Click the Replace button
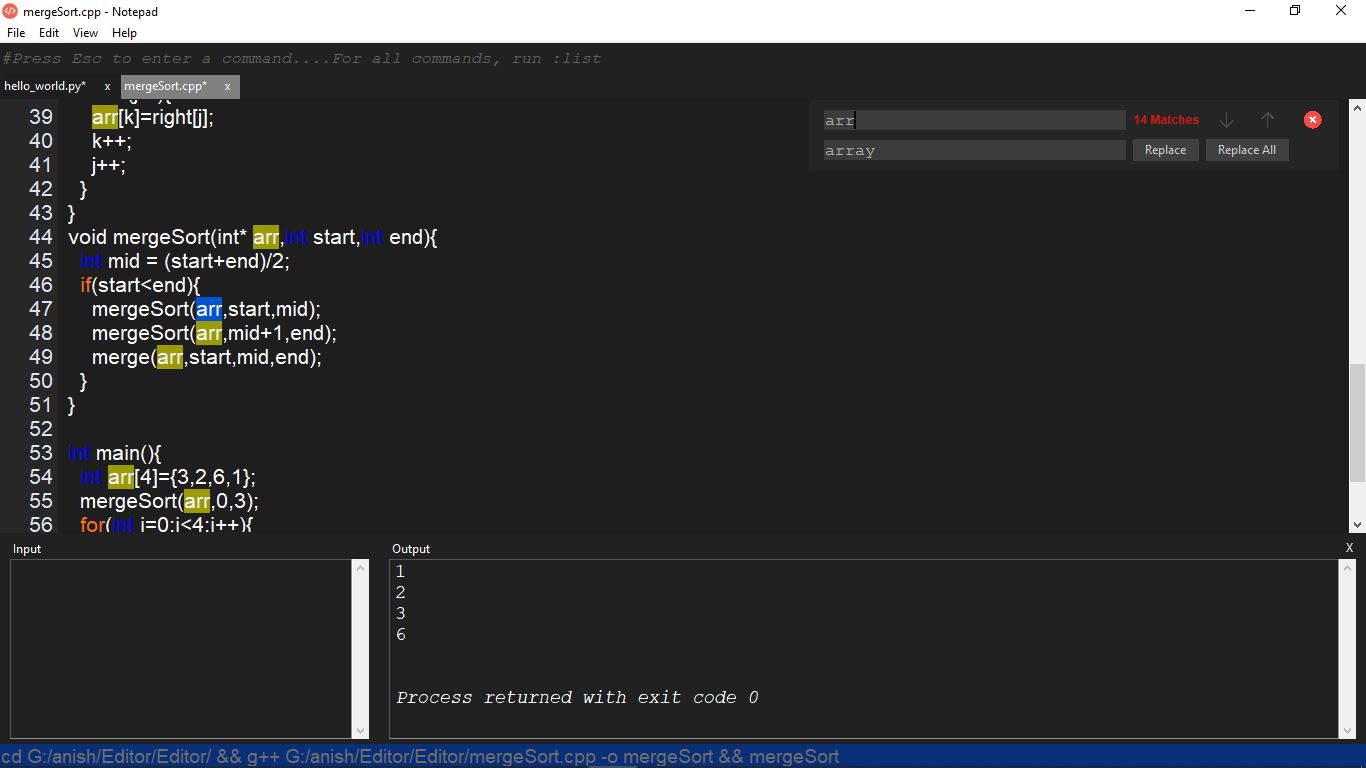1366x768 pixels. point(1165,149)
